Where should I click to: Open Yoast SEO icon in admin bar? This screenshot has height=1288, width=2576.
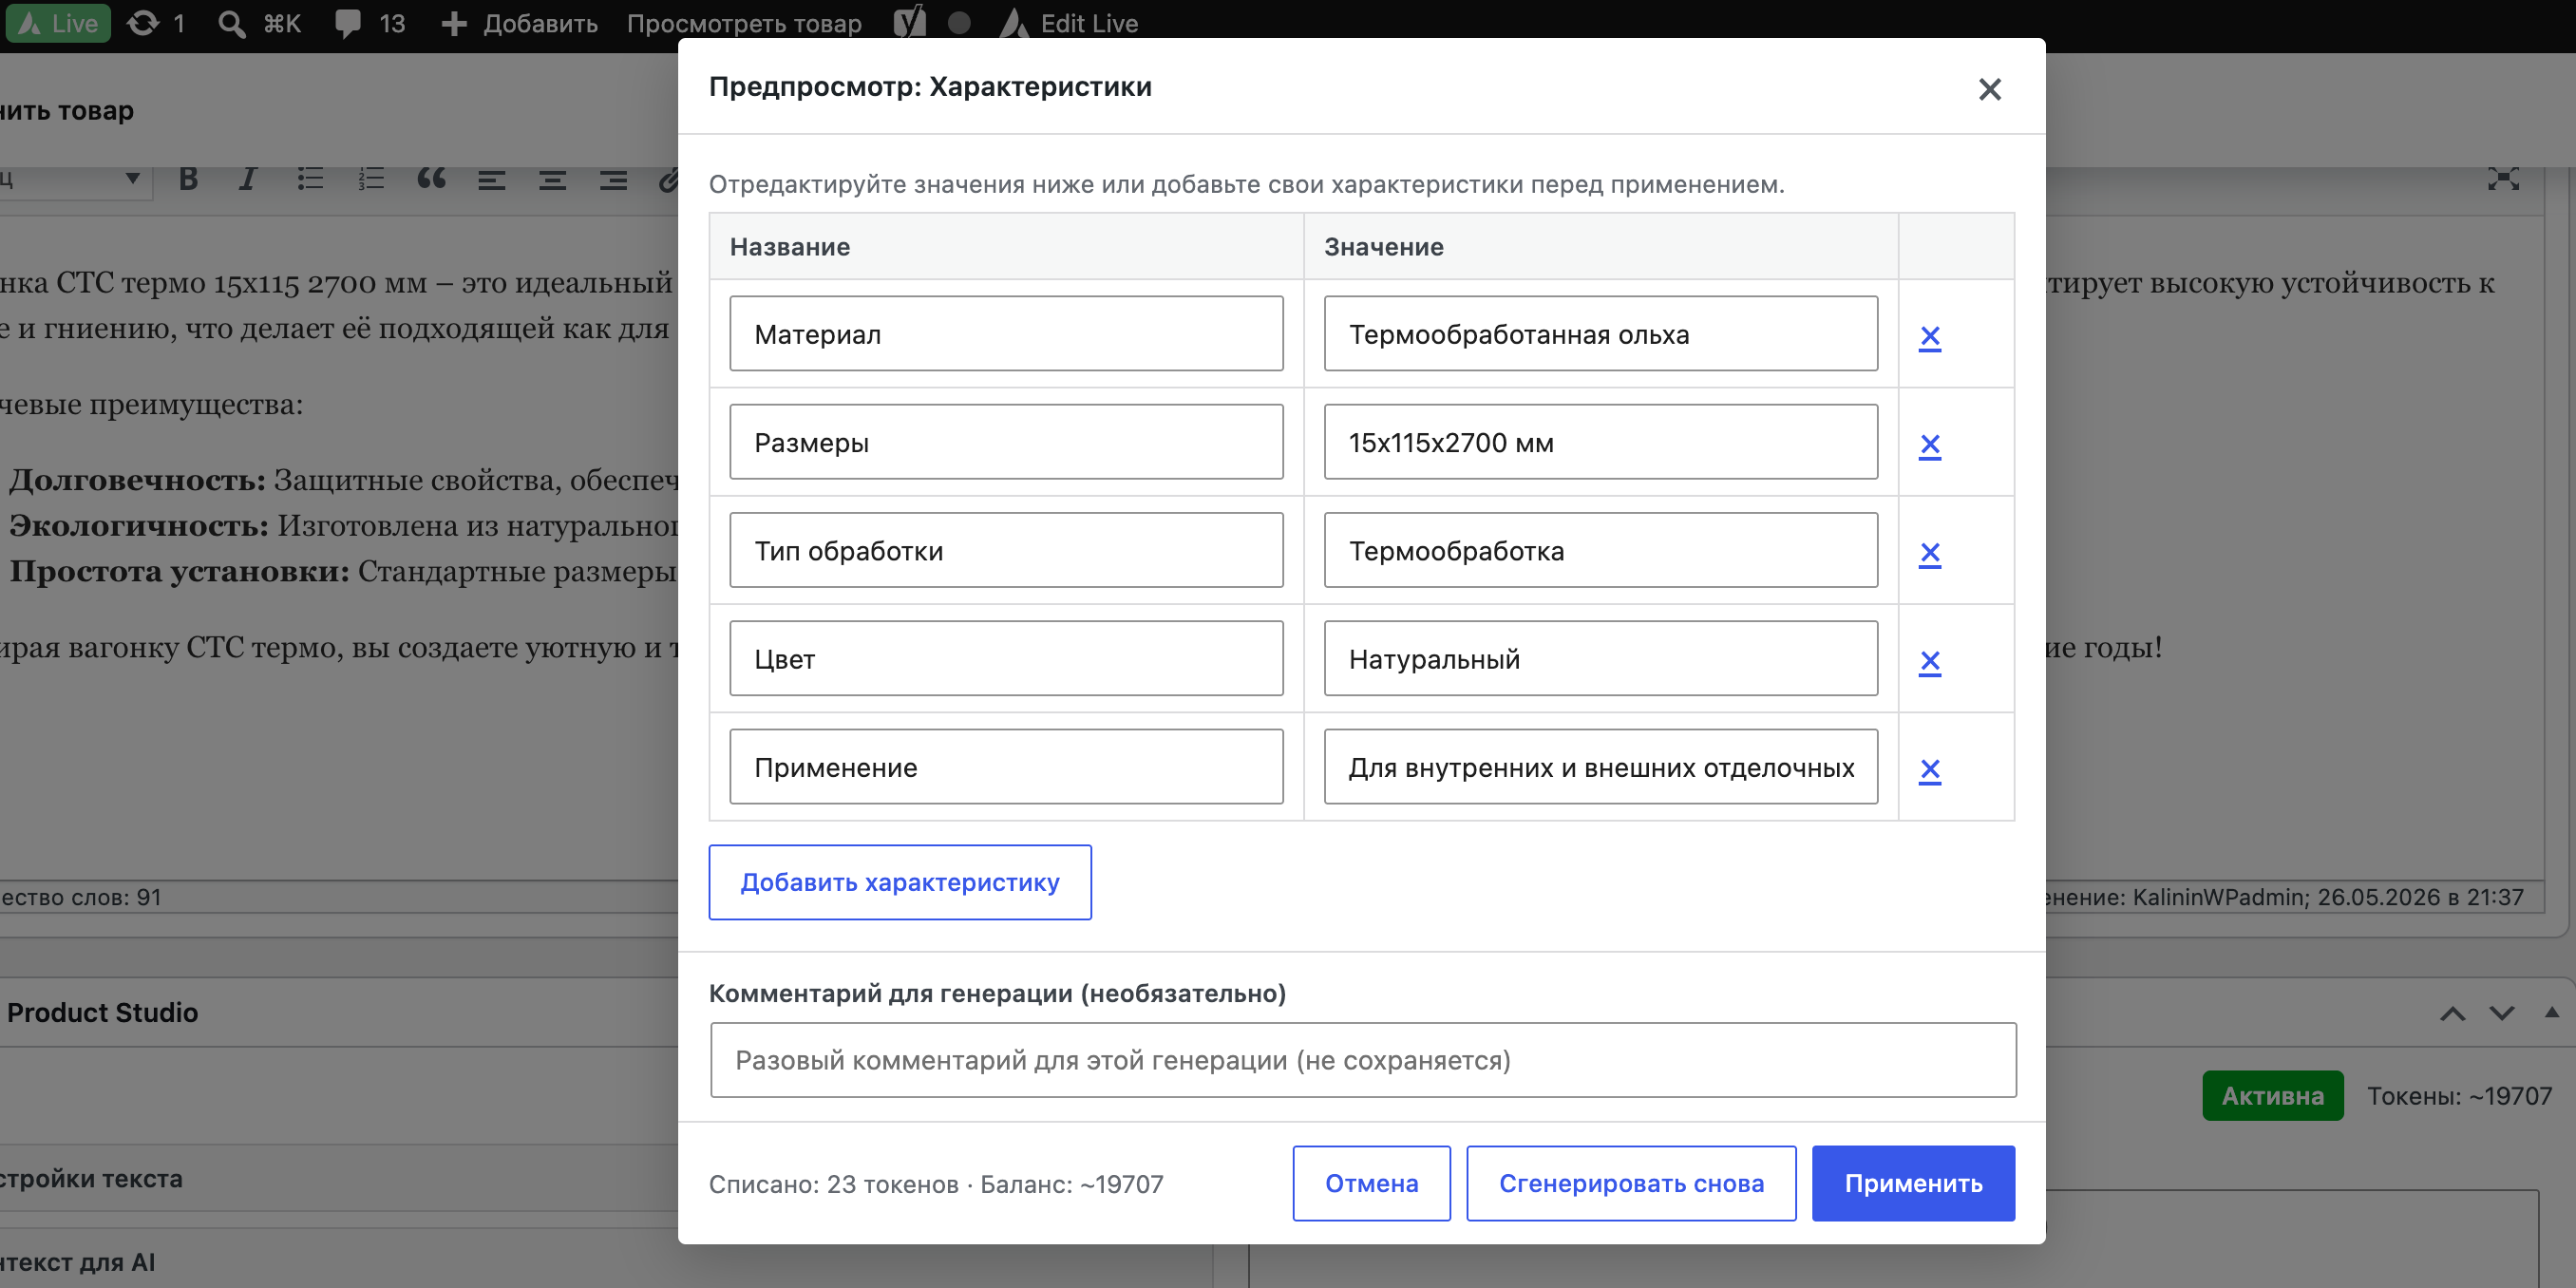coord(909,22)
